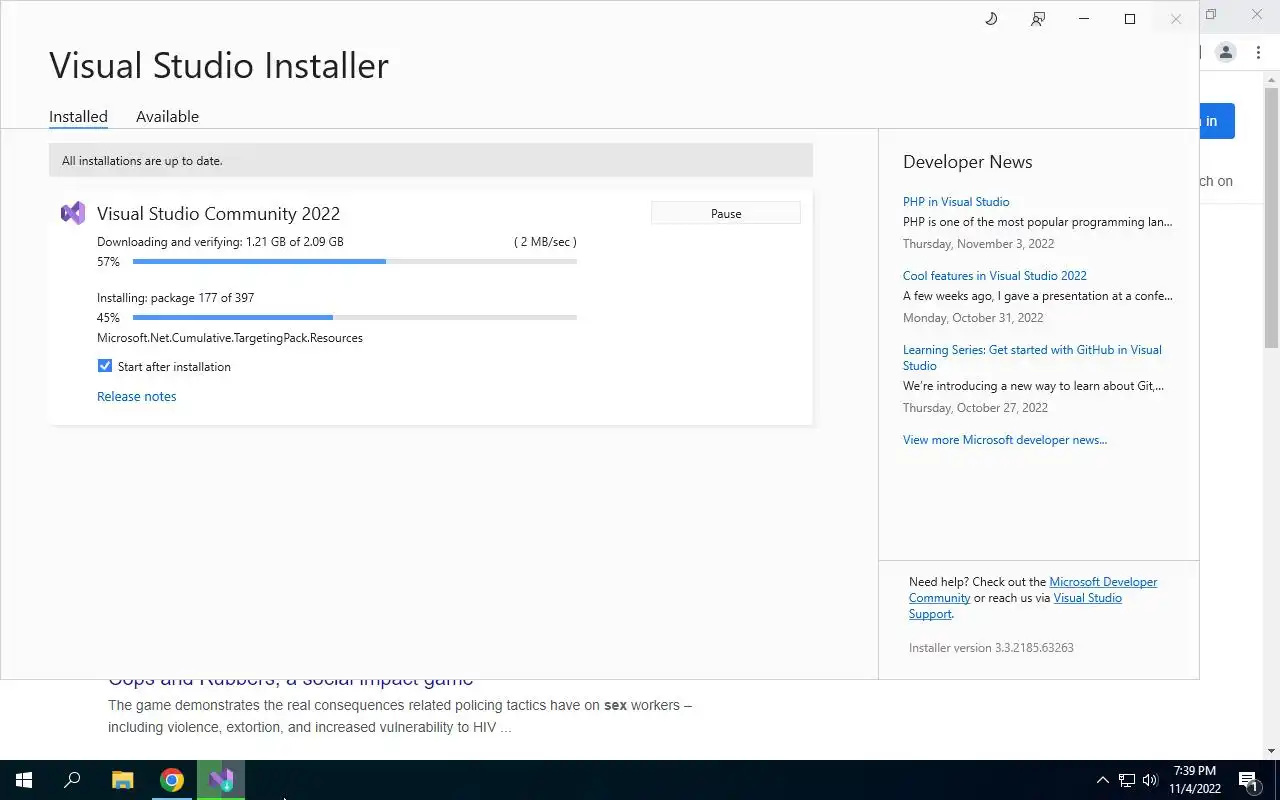The image size is (1280, 800).
Task: Open Windows taskbar search
Action: (72, 780)
